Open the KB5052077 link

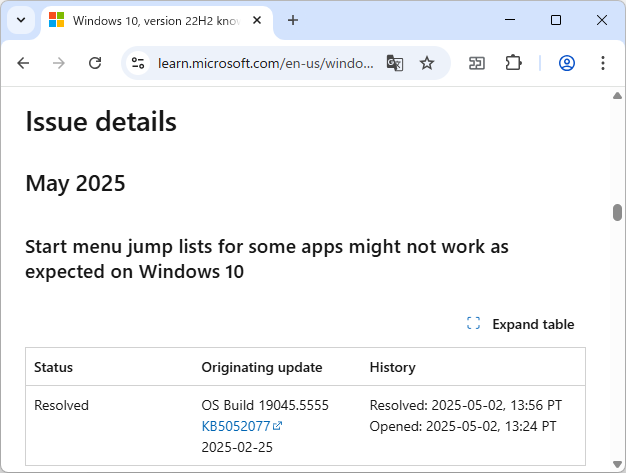tap(236, 426)
